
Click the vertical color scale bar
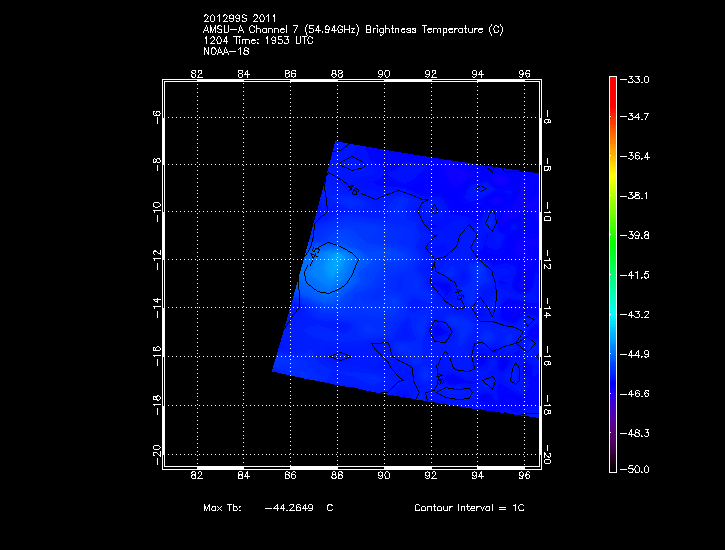tap(613, 273)
